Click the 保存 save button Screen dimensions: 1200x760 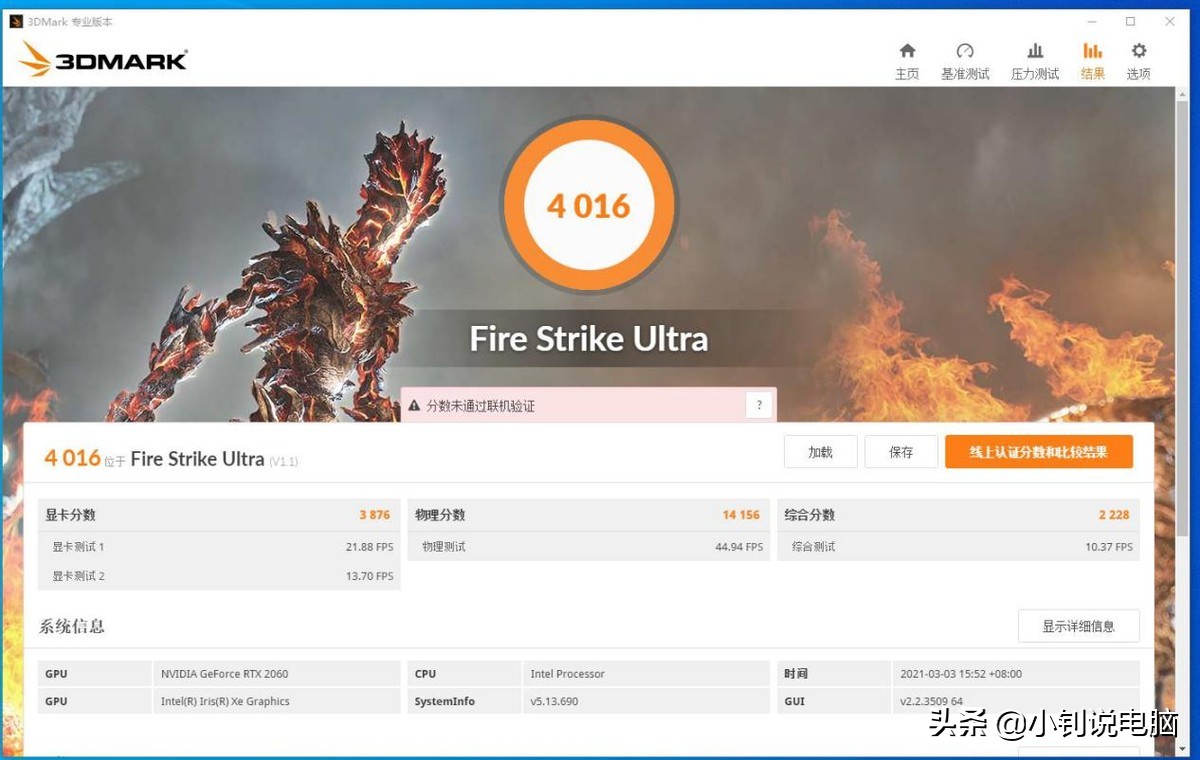(901, 452)
